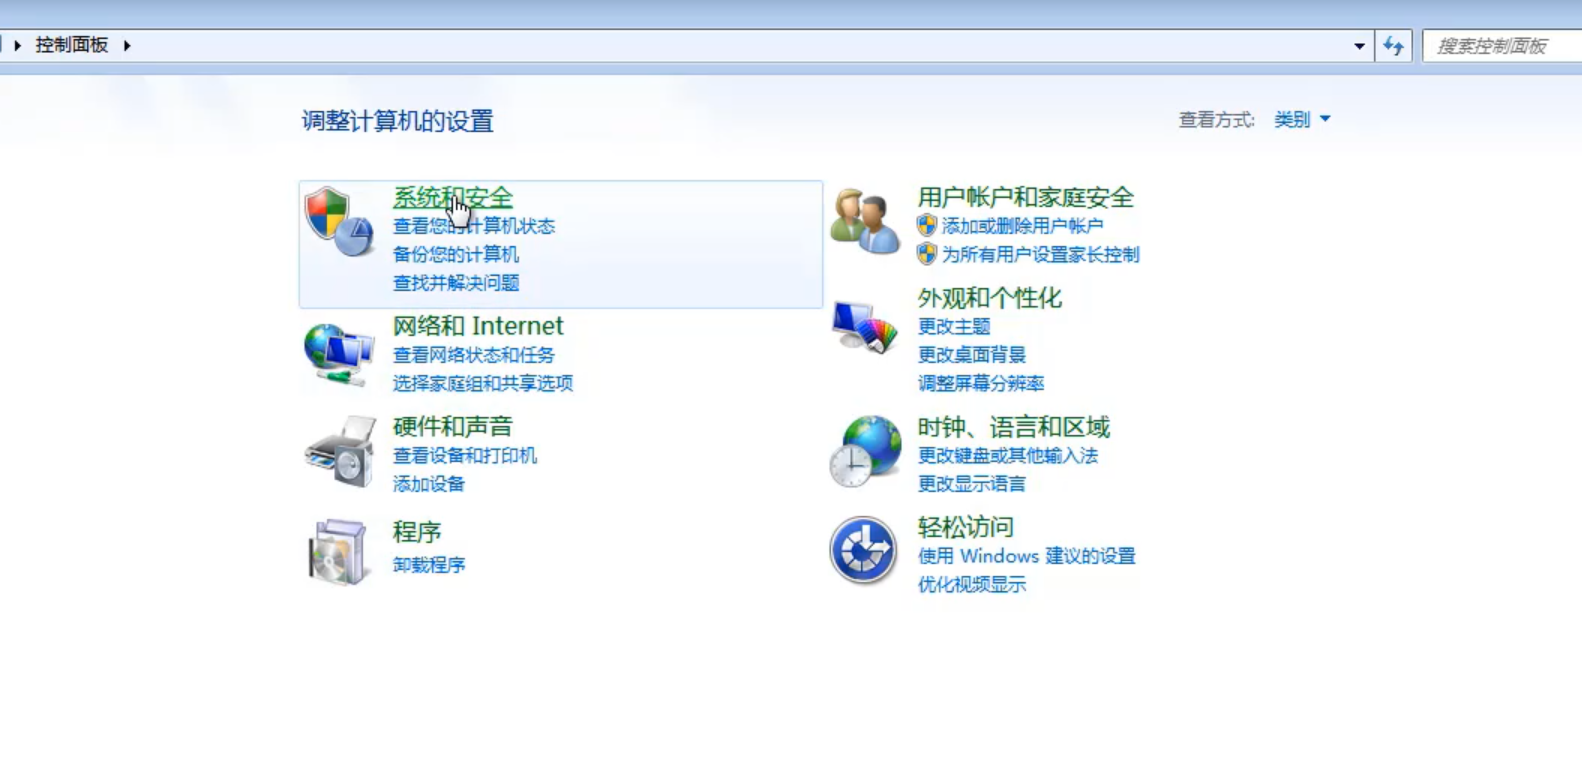Click the Programs disc box icon
The height and width of the screenshot is (782, 1582).
click(337, 551)
